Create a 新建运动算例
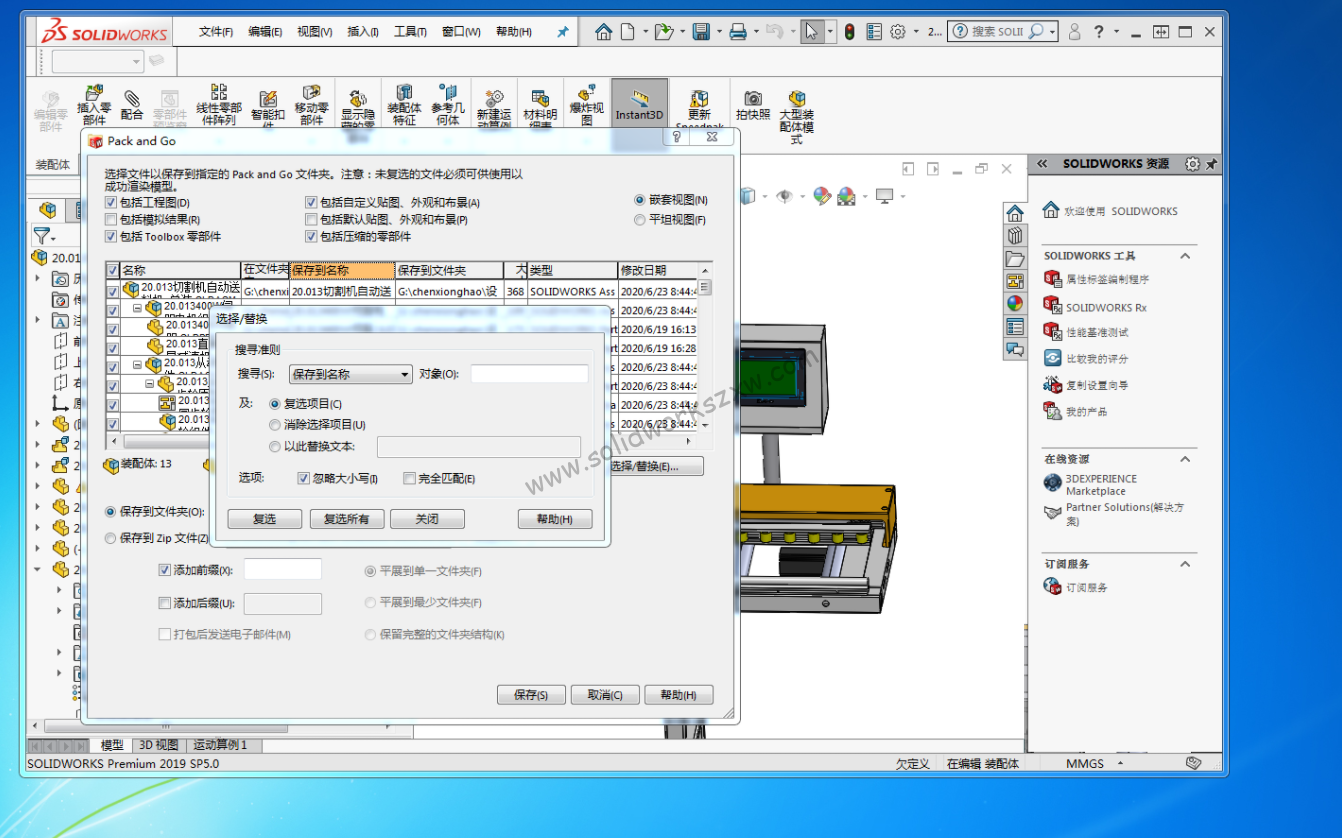Viewport: 1342px width, 838px height. click(x=494, y=104)
